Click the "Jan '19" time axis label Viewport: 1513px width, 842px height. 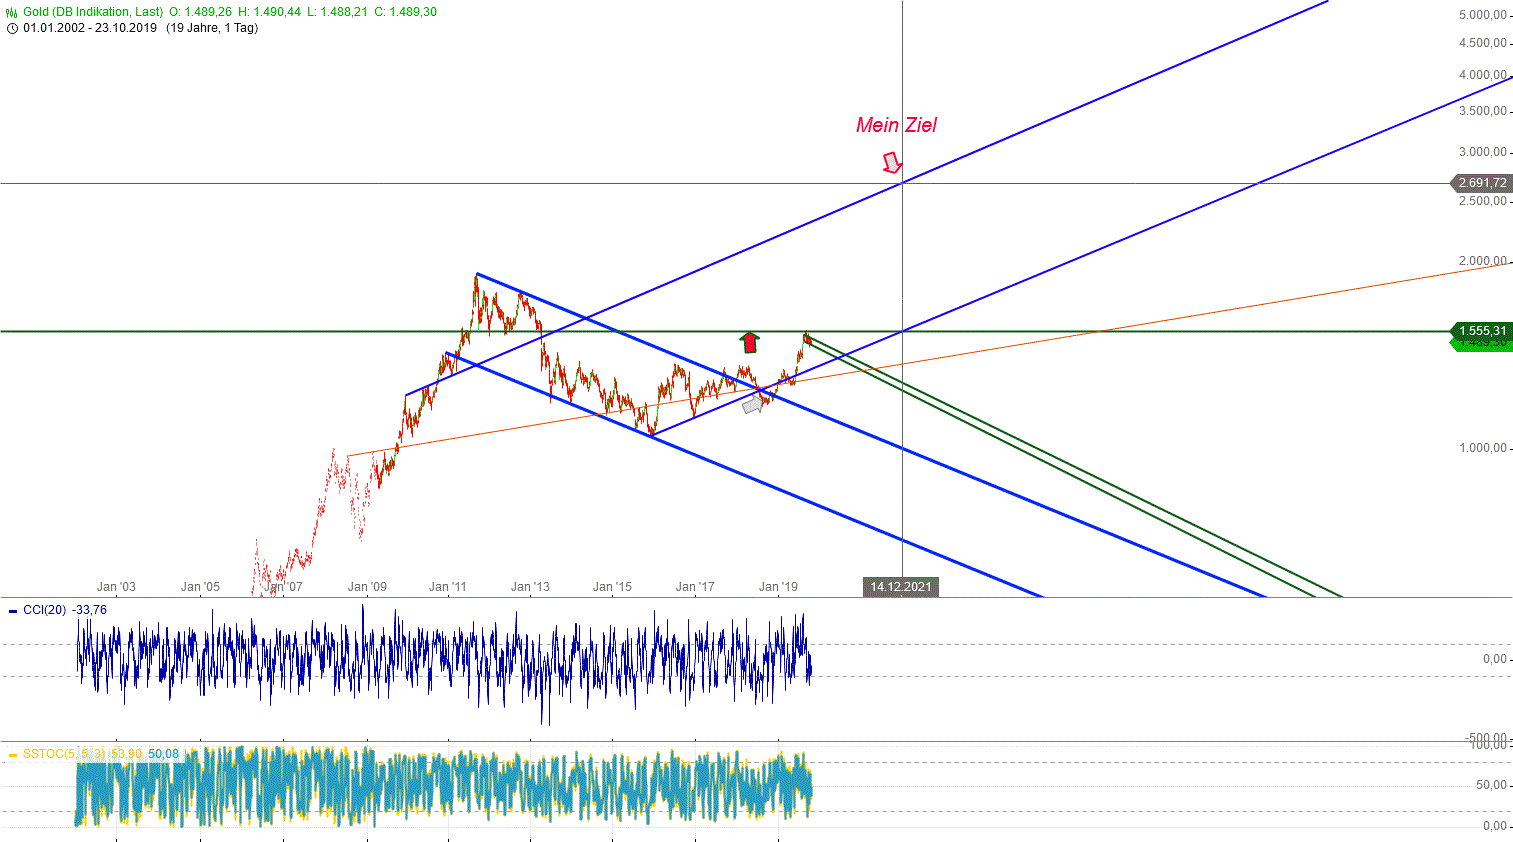pos(778,587)
